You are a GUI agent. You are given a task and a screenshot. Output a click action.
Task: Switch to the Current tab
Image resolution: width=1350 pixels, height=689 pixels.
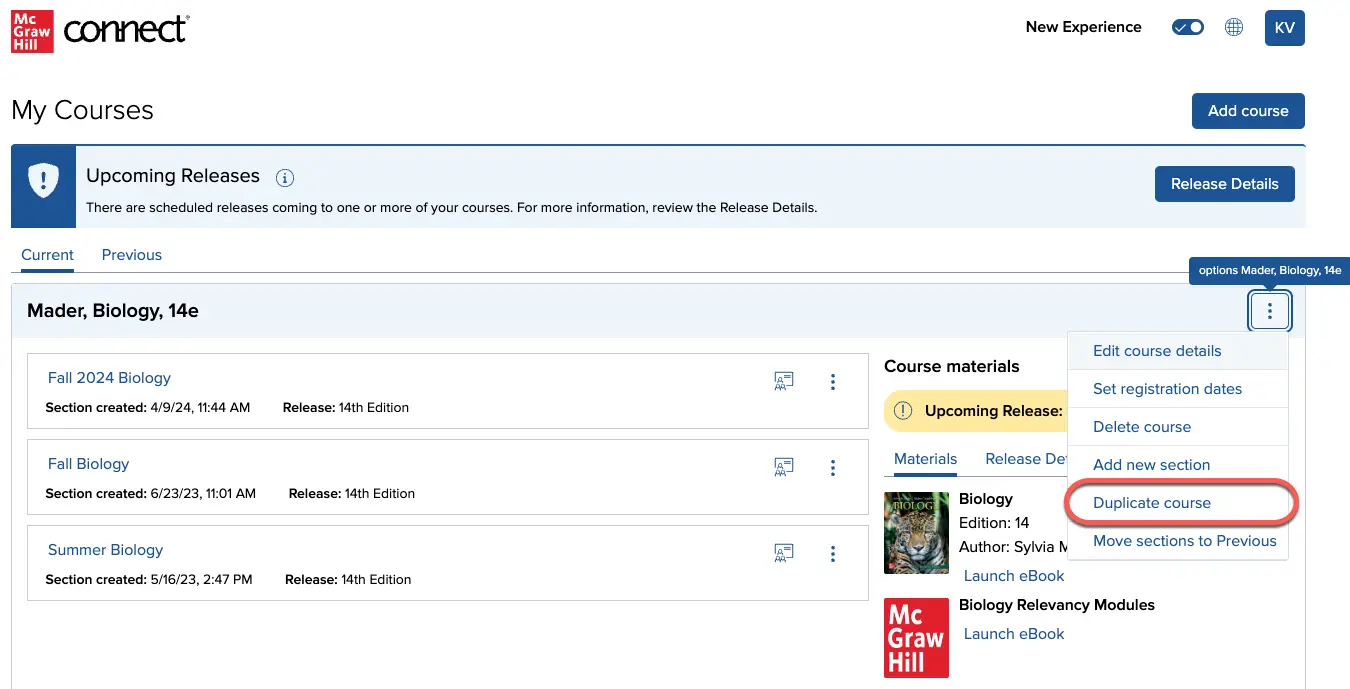[47, 255]
